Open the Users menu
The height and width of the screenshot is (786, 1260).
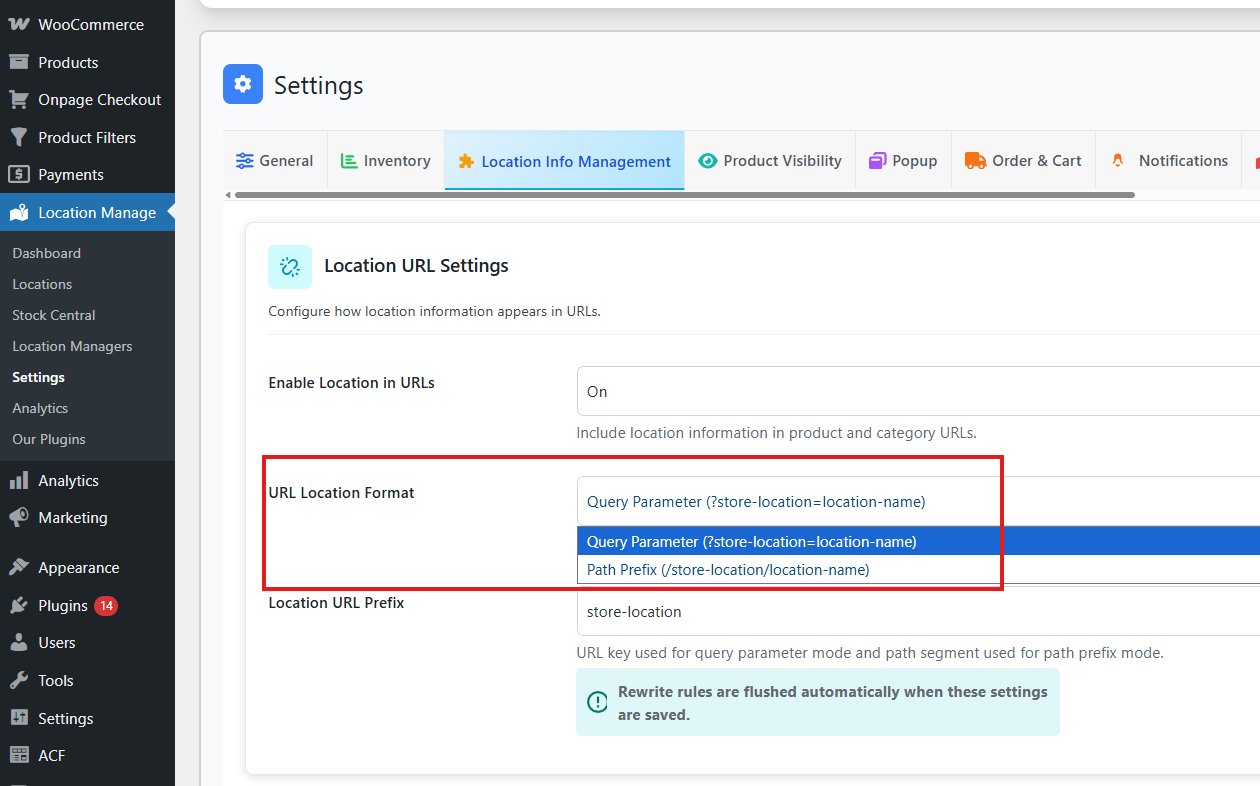[87, 642]
